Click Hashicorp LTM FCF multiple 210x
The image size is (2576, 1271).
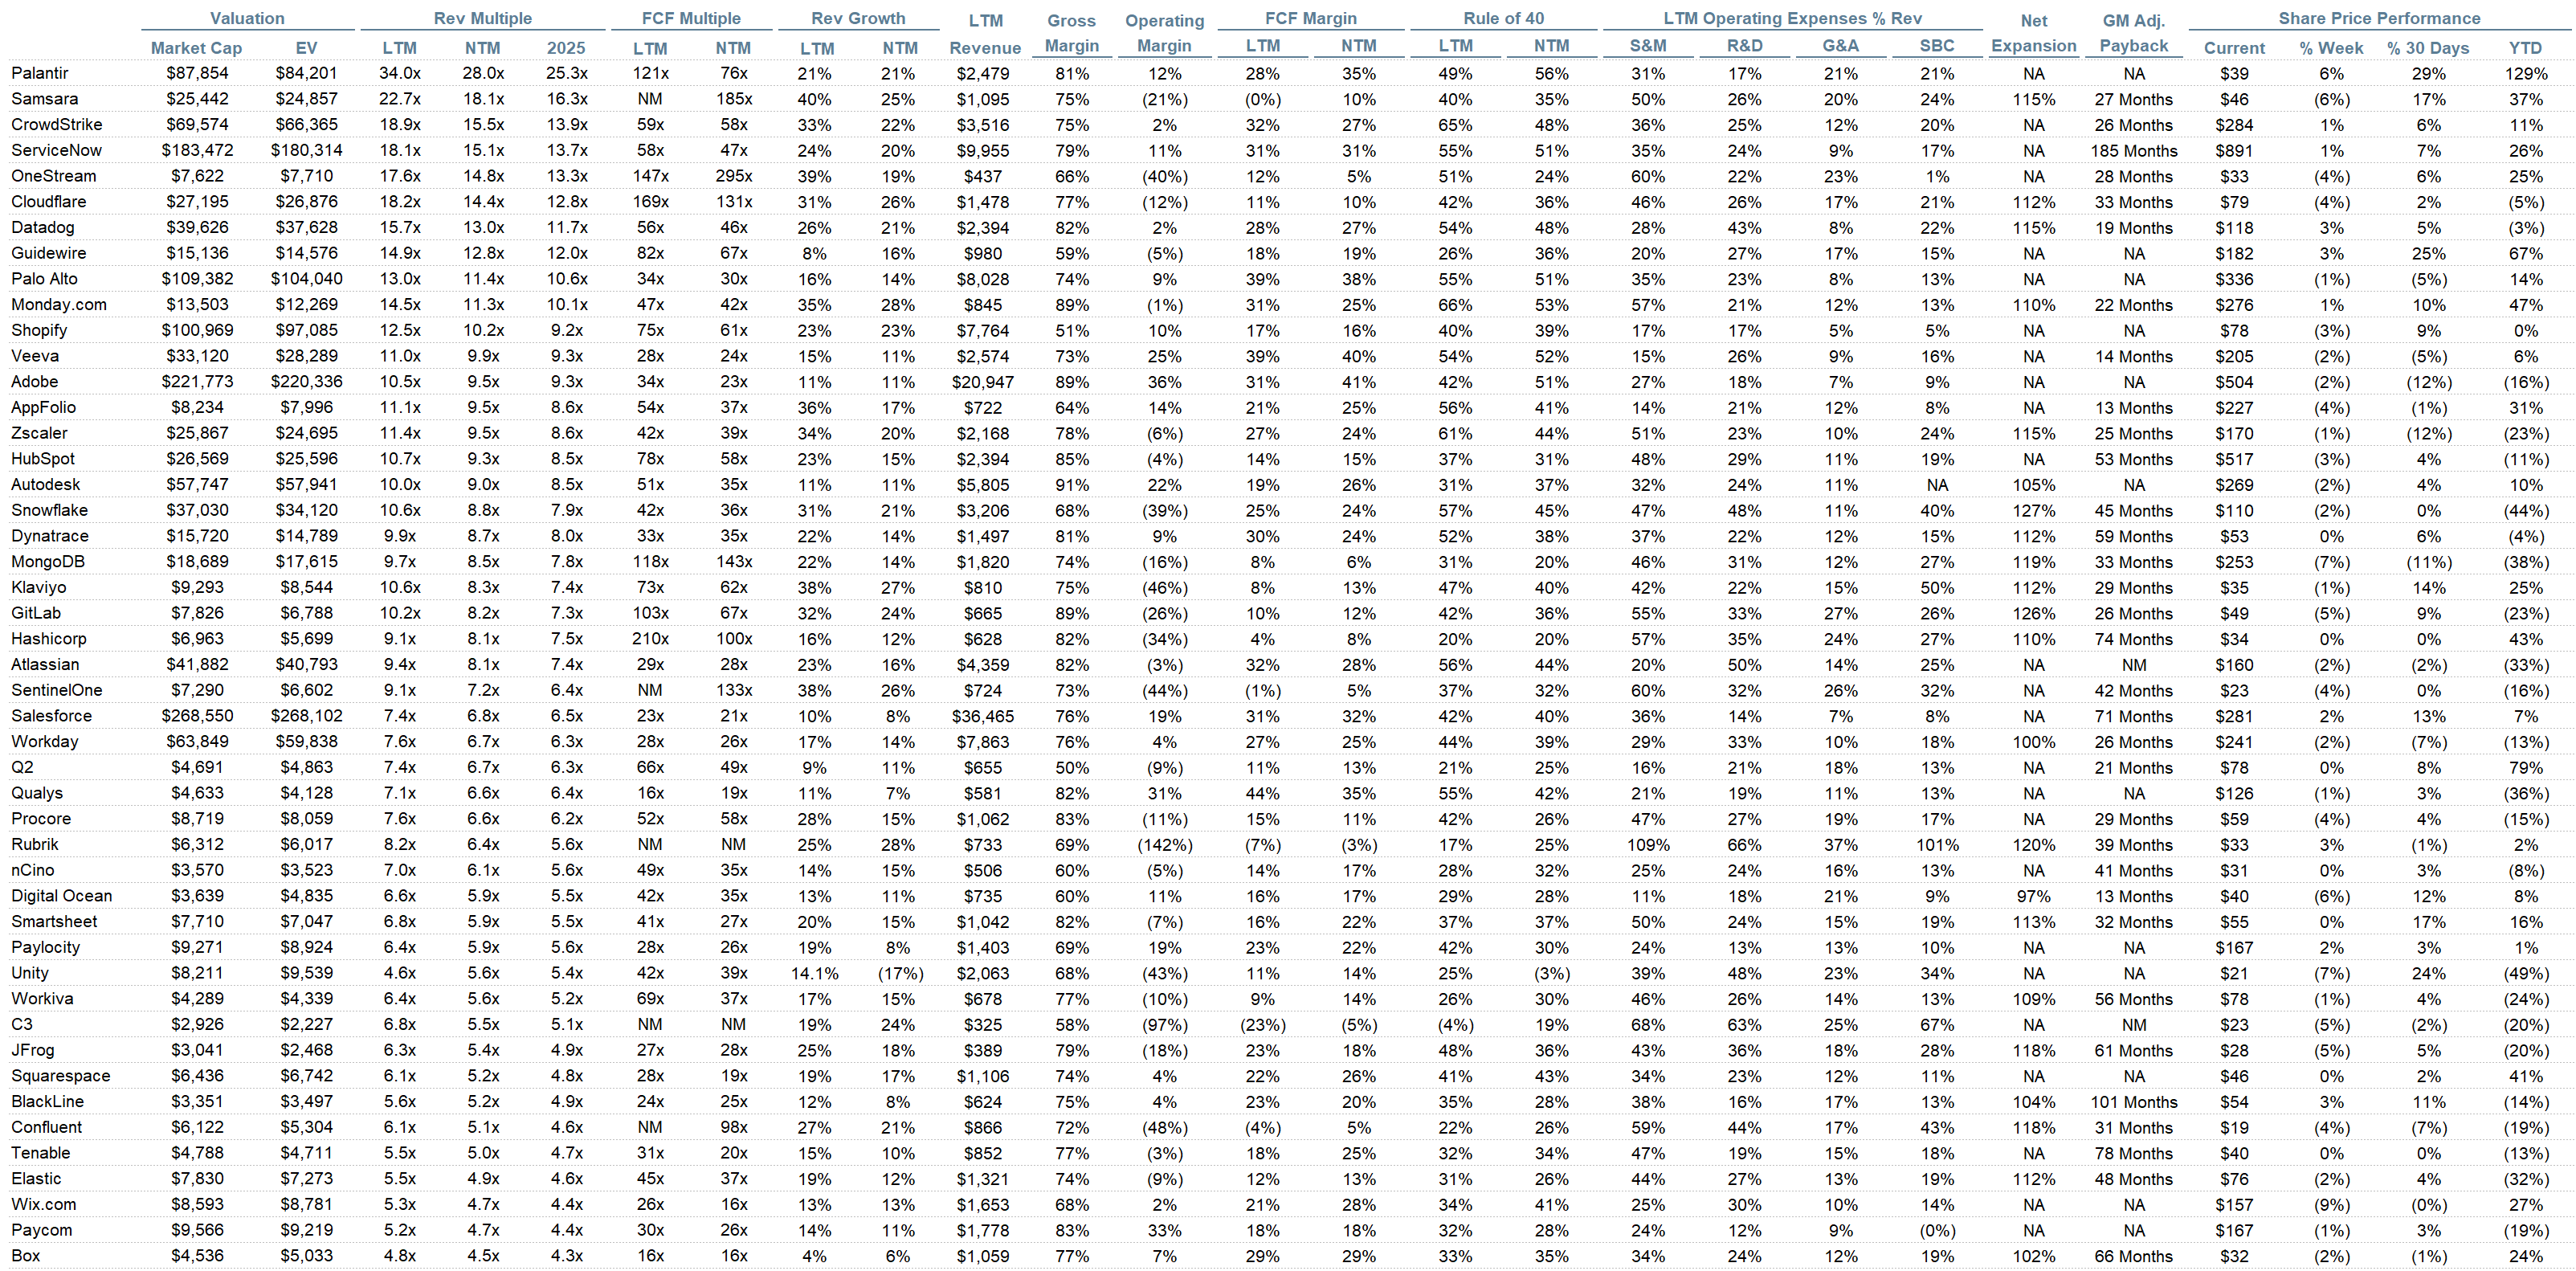650,639
